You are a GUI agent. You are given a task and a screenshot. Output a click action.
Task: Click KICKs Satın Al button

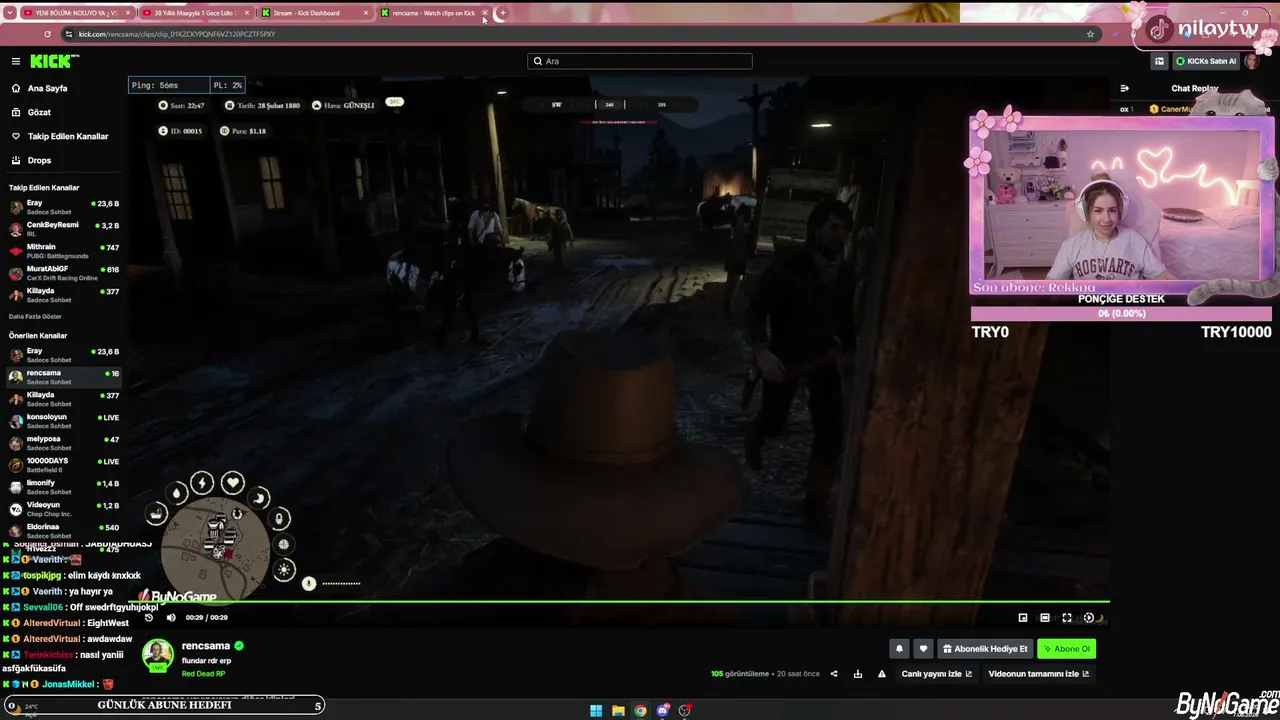[x=1206, y=61]
